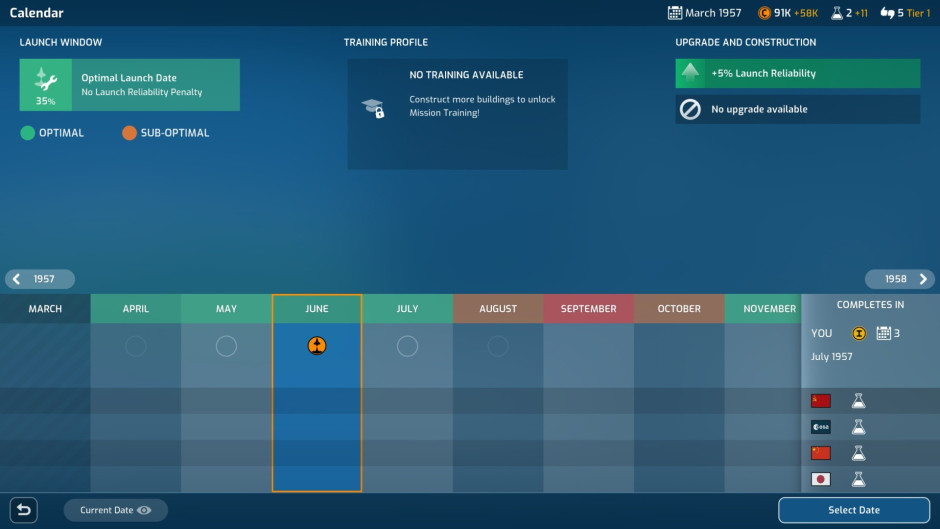Select the OCTOBER month header

[x=679, y=309]
